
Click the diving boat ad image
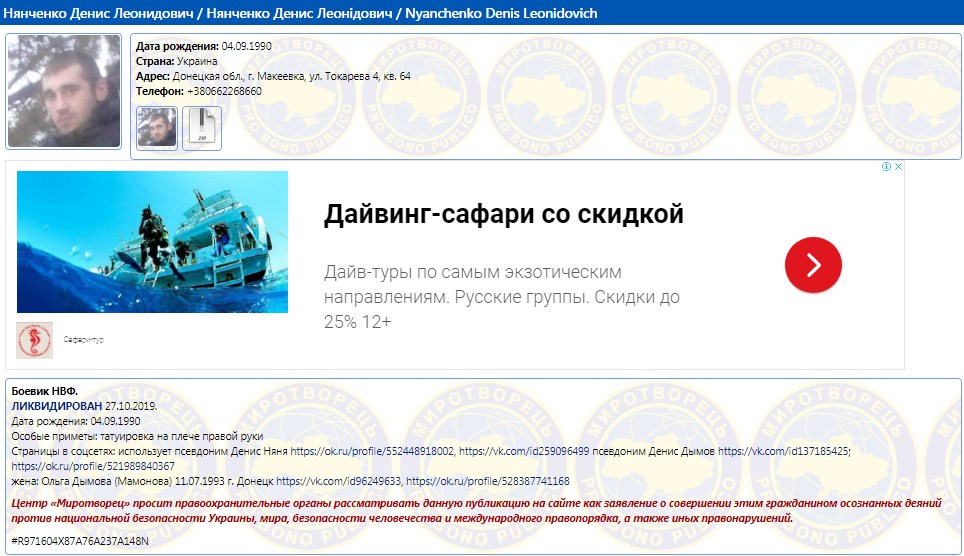point(152,242)
